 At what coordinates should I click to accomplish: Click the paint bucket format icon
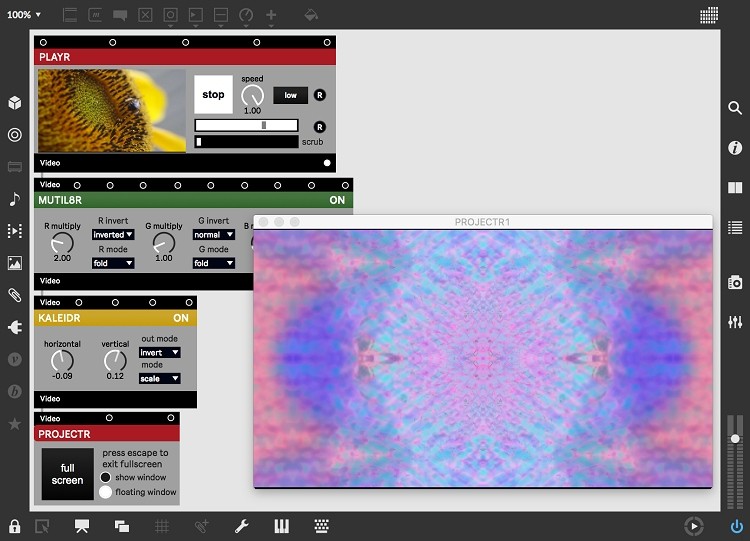pyautogui.click(x=311, y=15)
